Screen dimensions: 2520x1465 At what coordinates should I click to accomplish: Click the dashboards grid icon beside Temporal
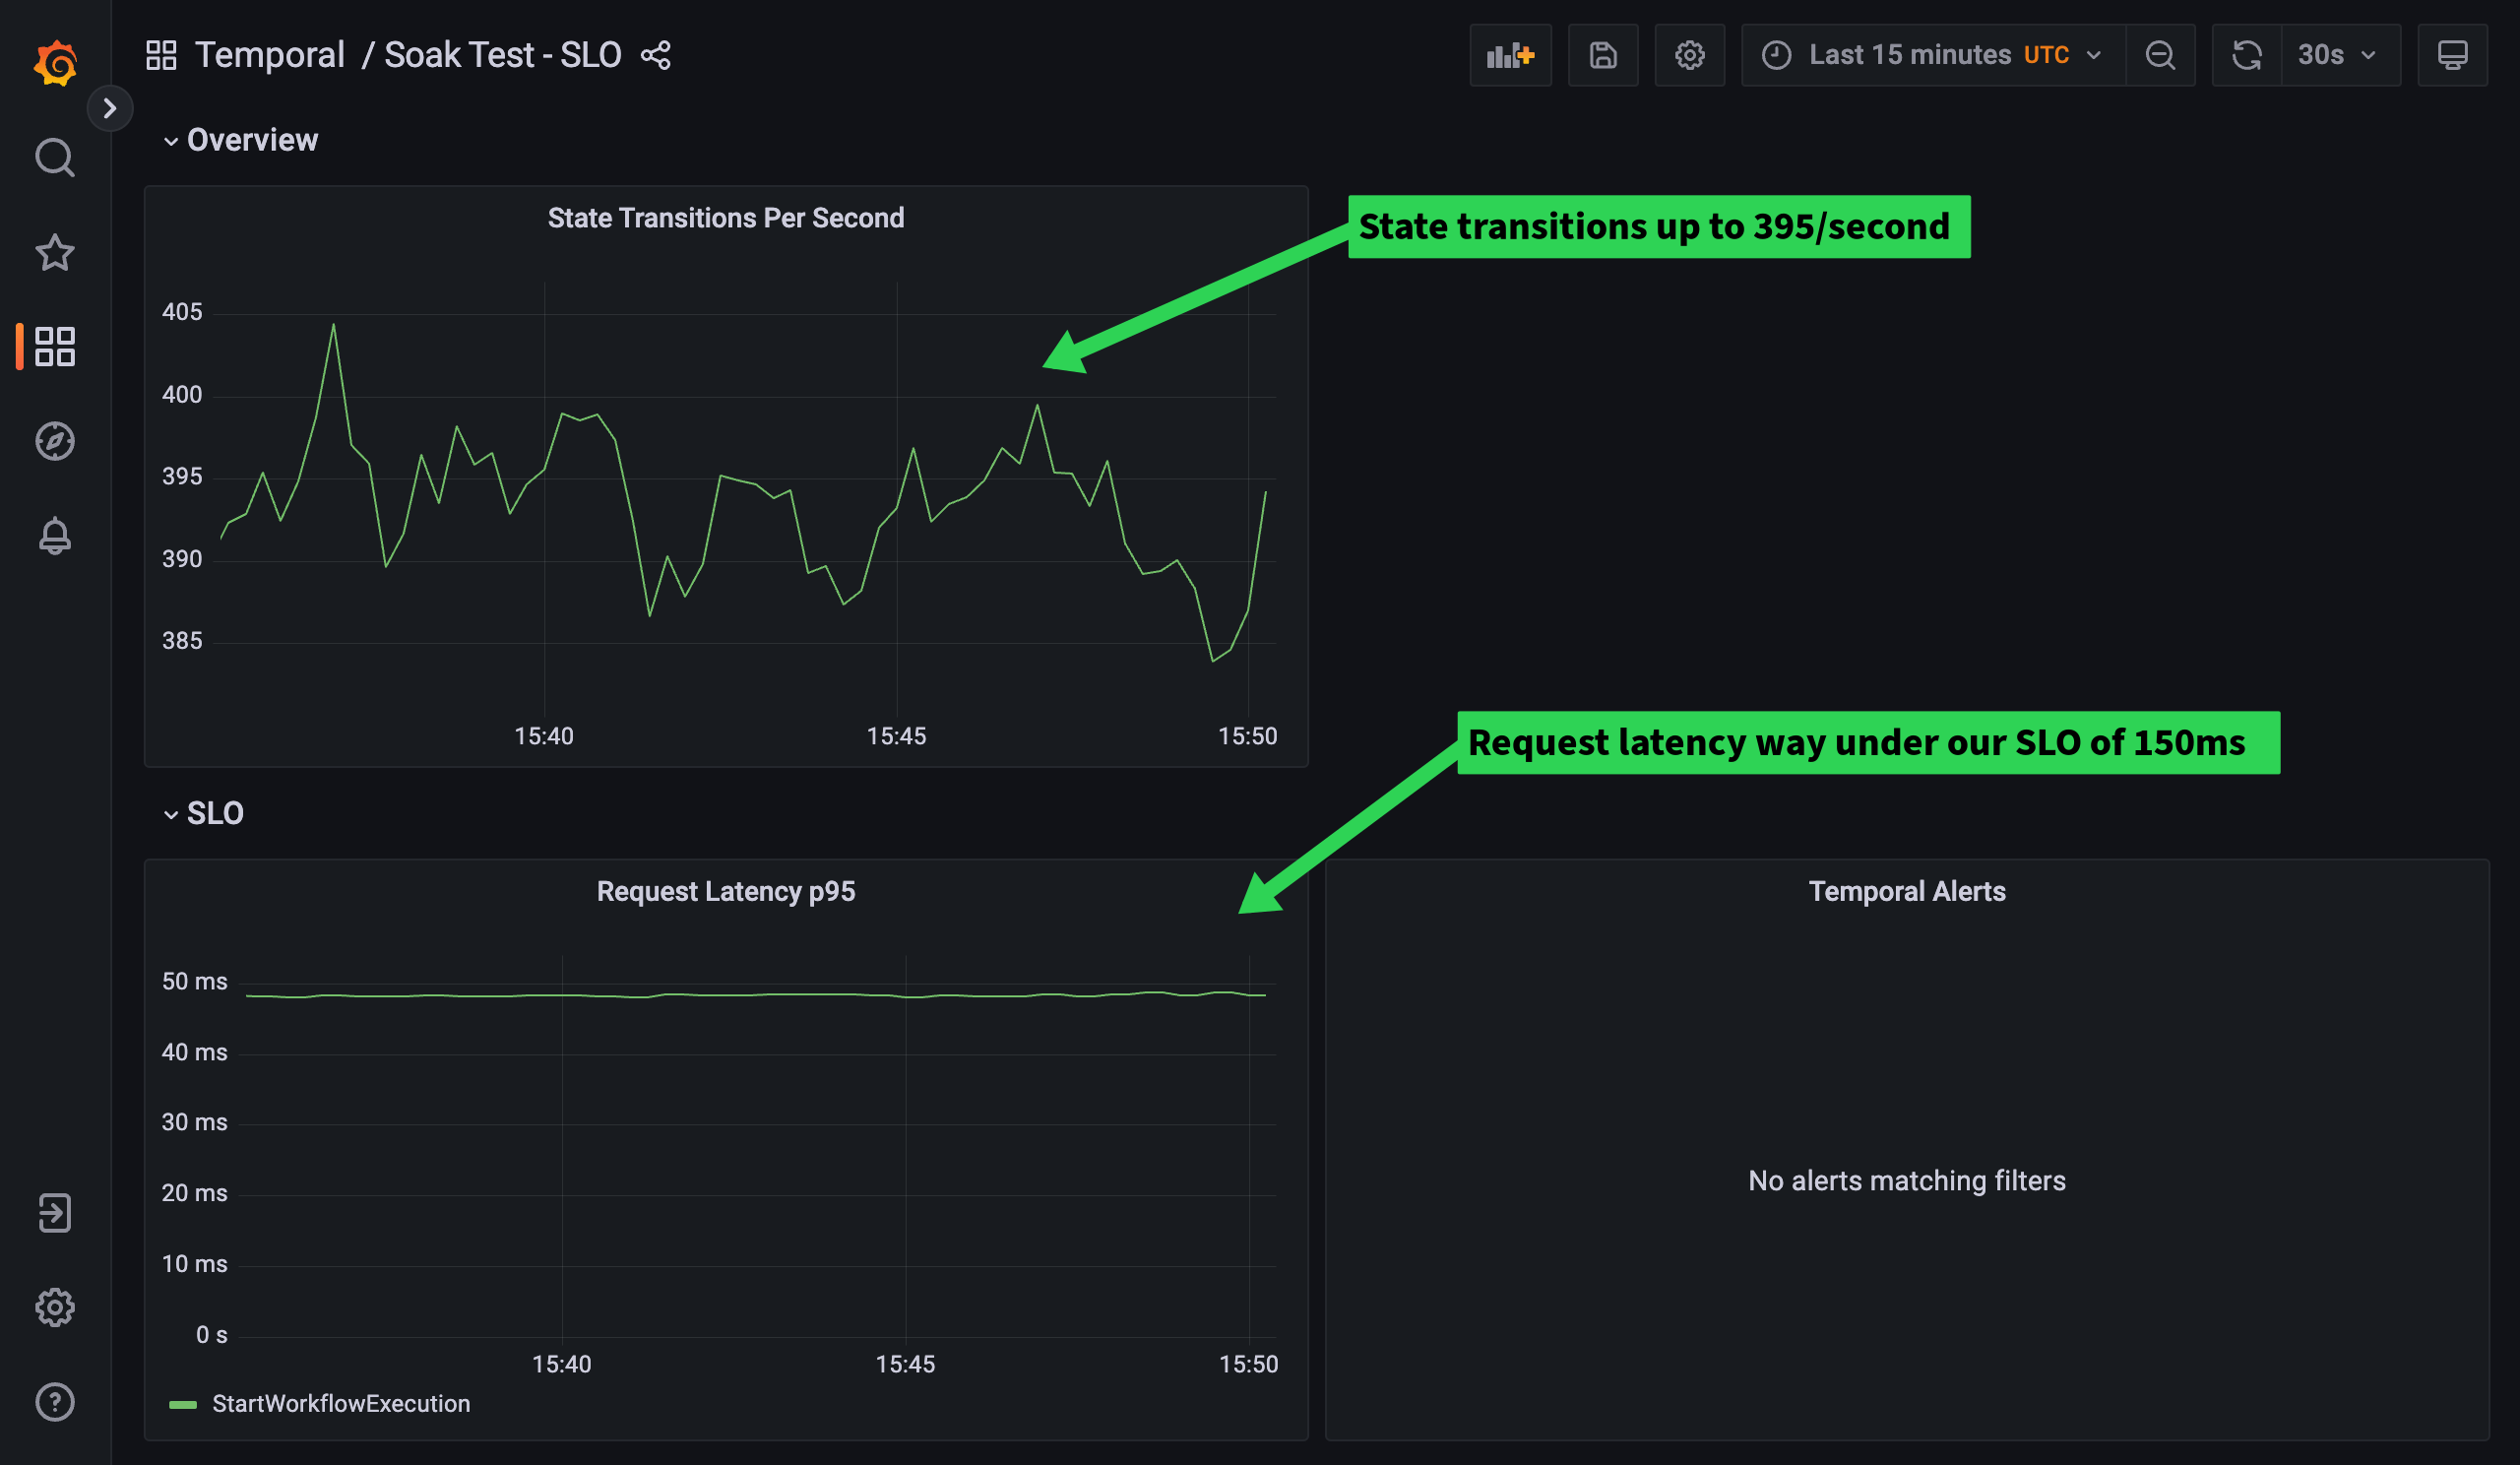click(161, 55)
